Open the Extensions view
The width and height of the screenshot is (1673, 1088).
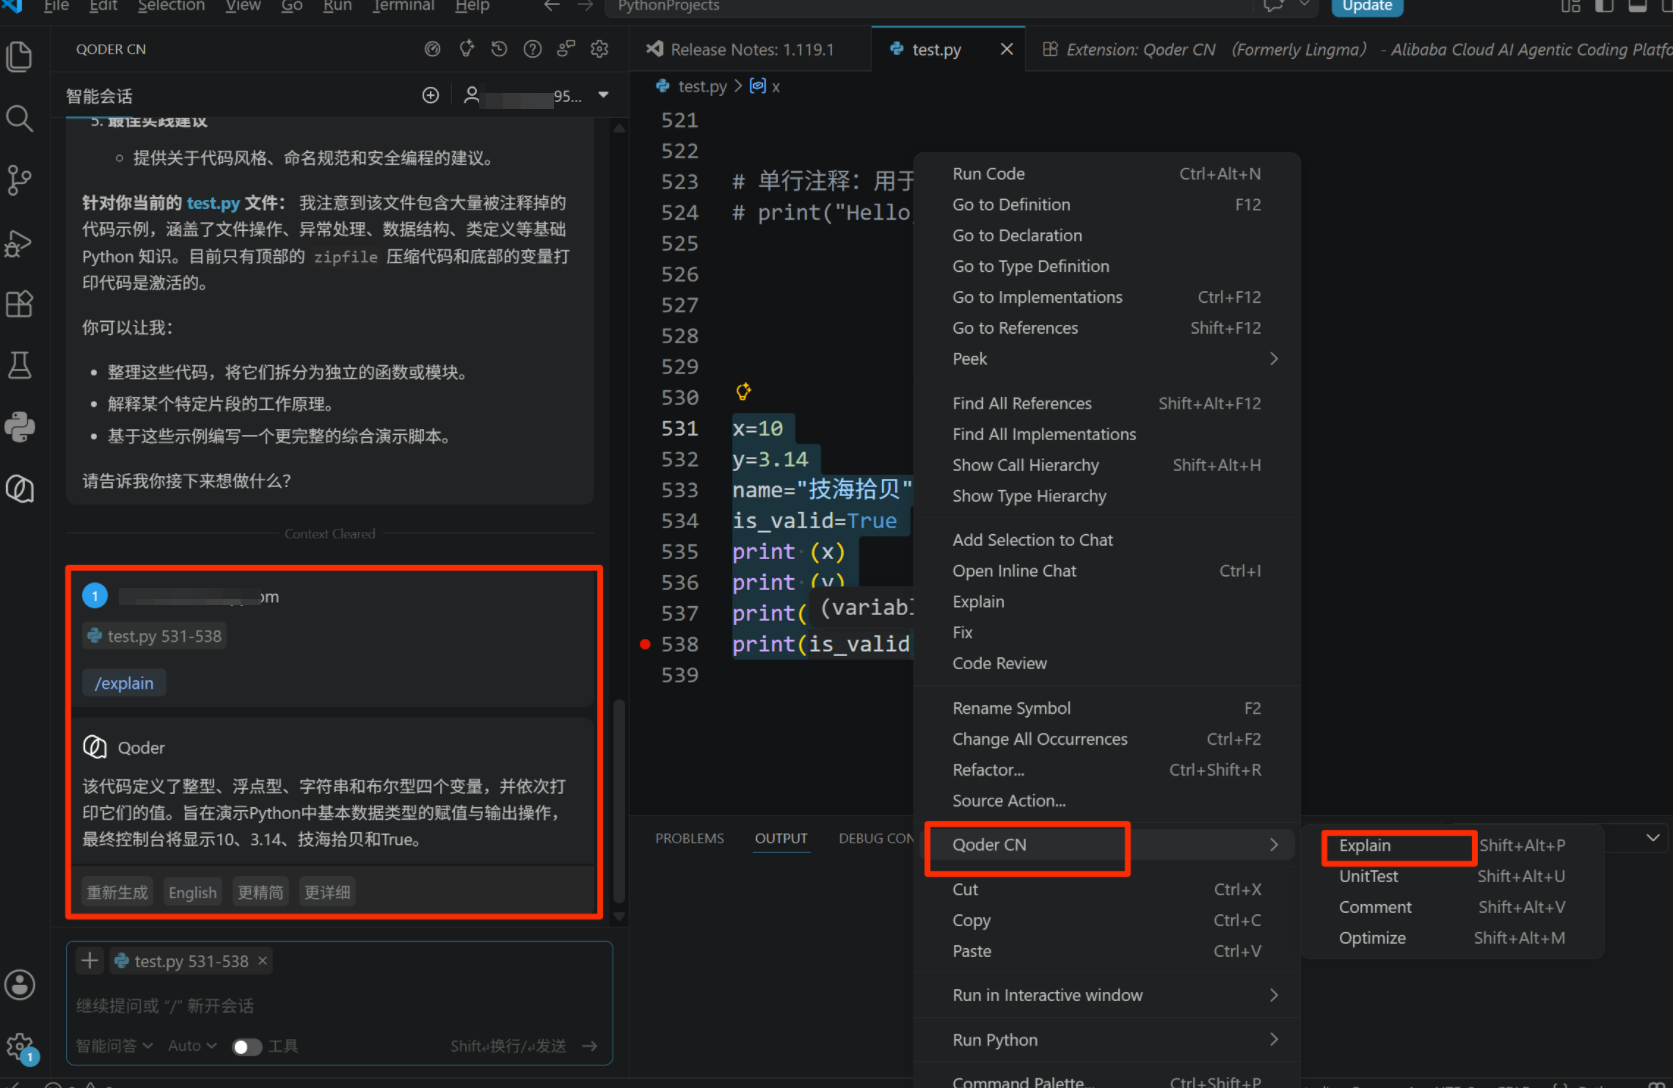pyautogui.click(x=20, y=304)
